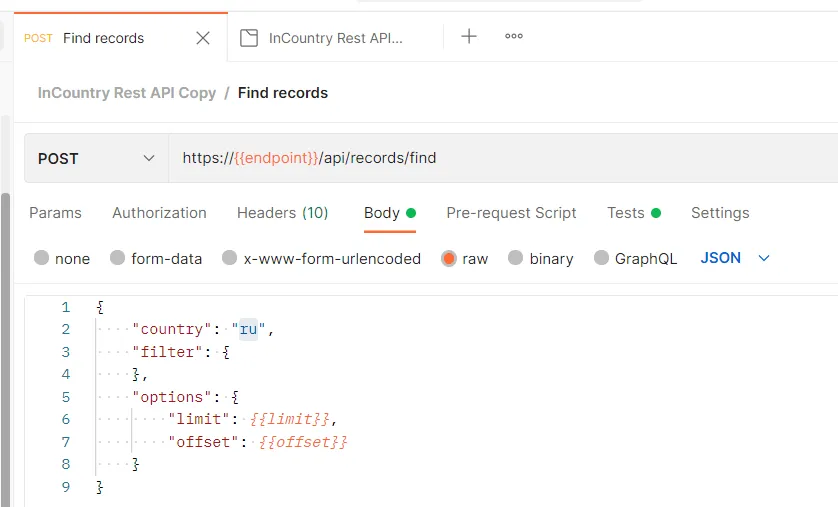Go to the Headers (10) tab

coord(282,213)
